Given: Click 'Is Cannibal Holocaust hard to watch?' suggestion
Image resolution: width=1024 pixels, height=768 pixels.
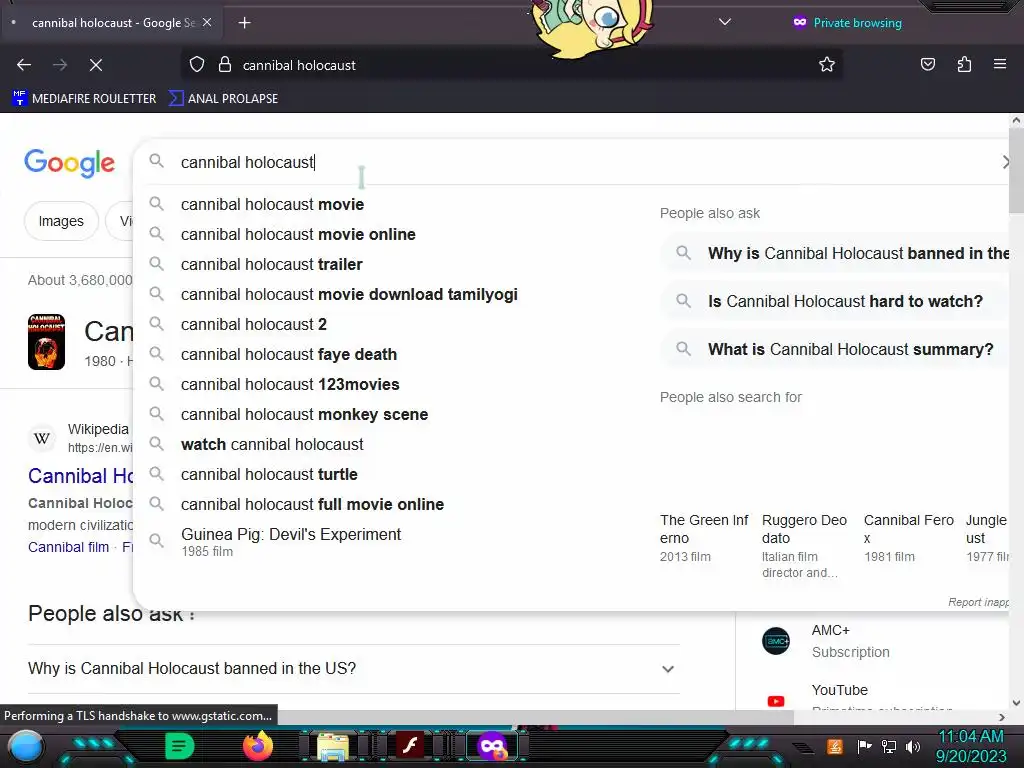Looking at the screenshot, I should [x=836, y=301].
